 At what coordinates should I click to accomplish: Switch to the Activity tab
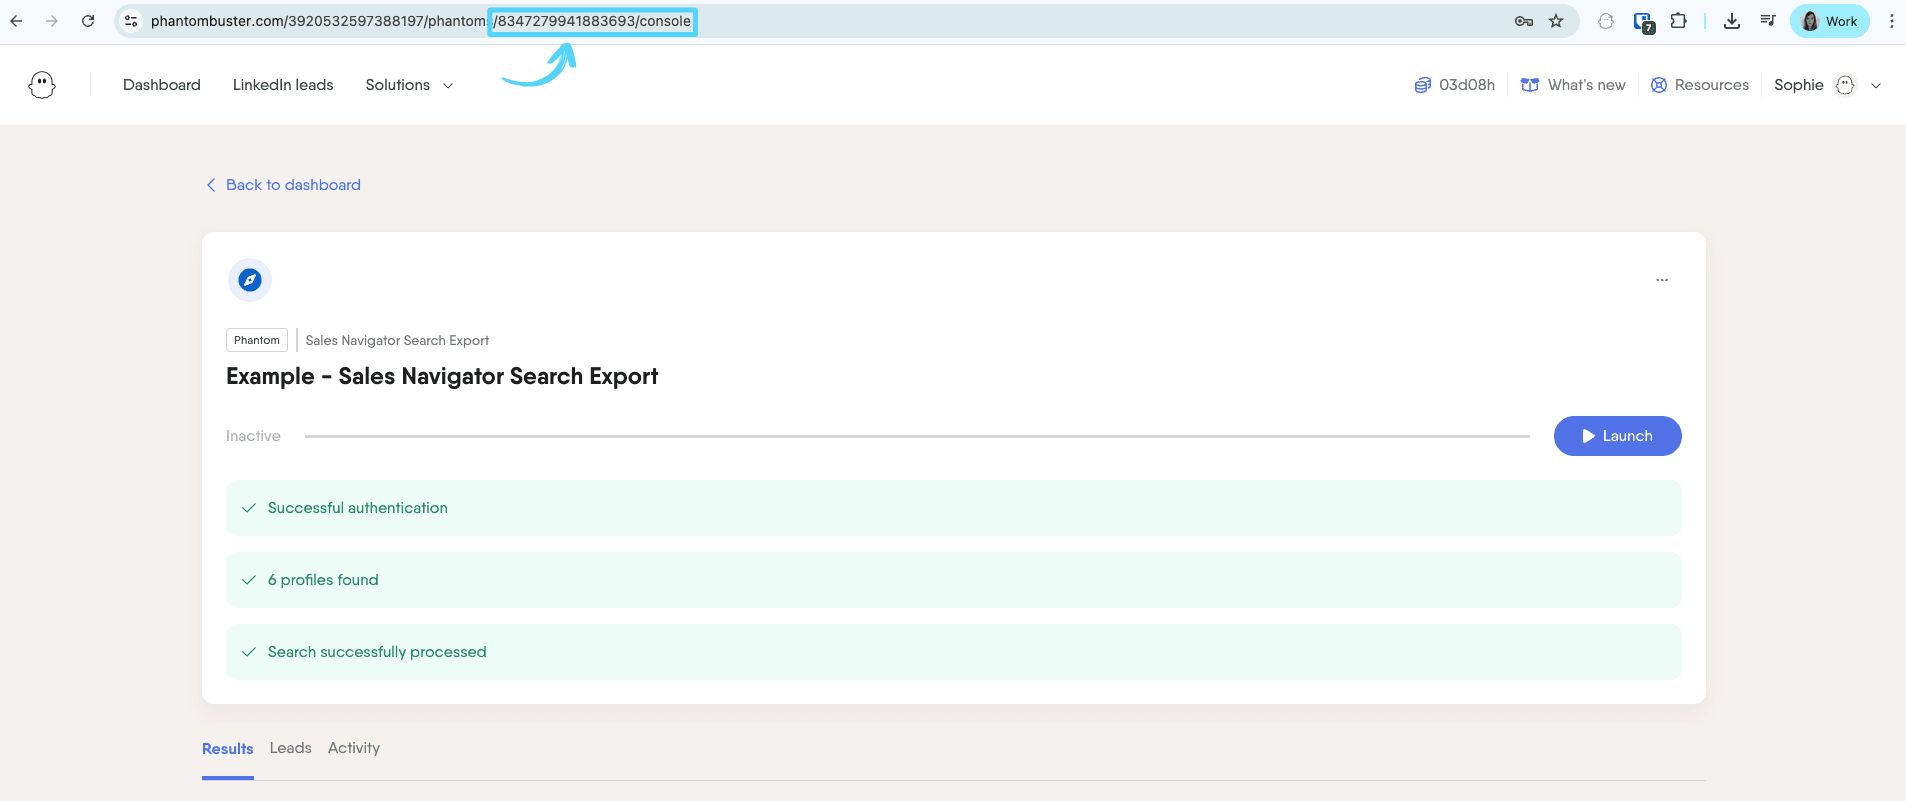[354, 748]
